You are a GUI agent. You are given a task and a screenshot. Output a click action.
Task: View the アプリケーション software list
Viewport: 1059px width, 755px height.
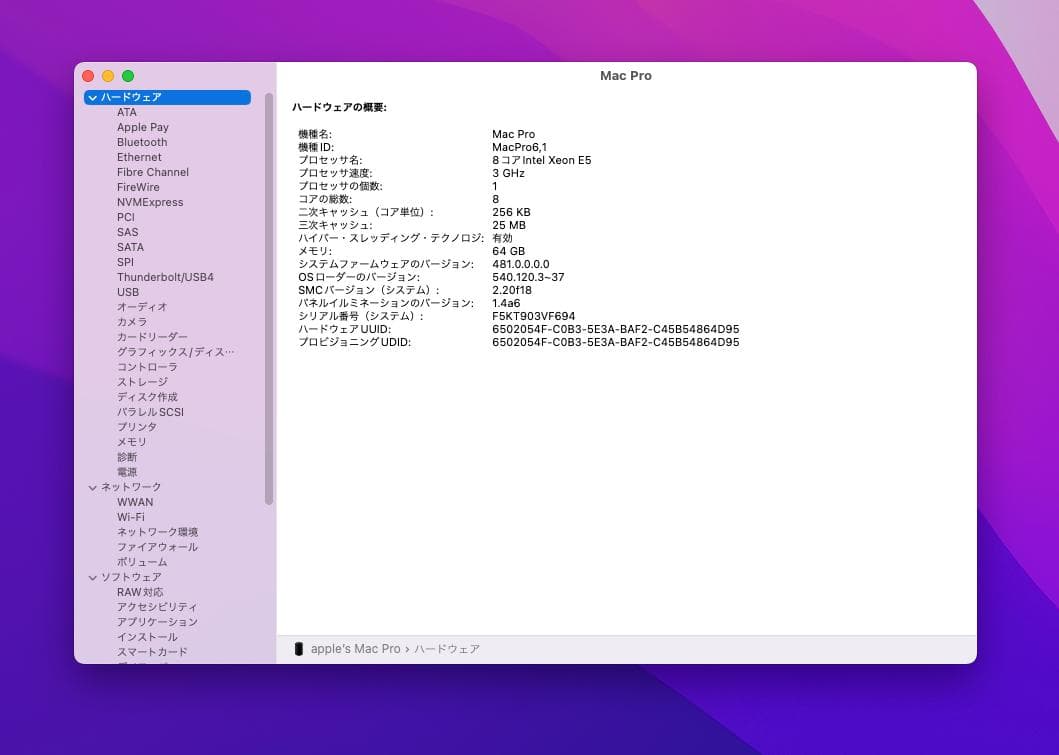pyautogui.click(x=155, y=622)
